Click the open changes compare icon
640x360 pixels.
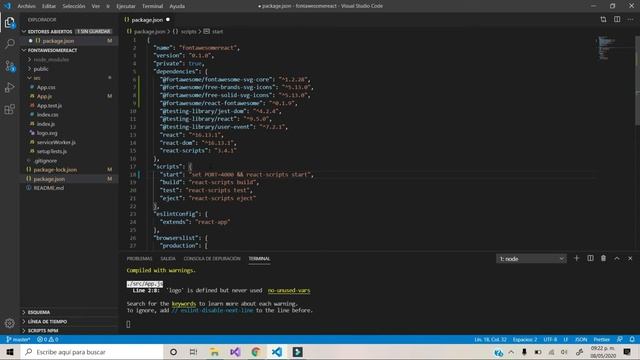(603, 20)
